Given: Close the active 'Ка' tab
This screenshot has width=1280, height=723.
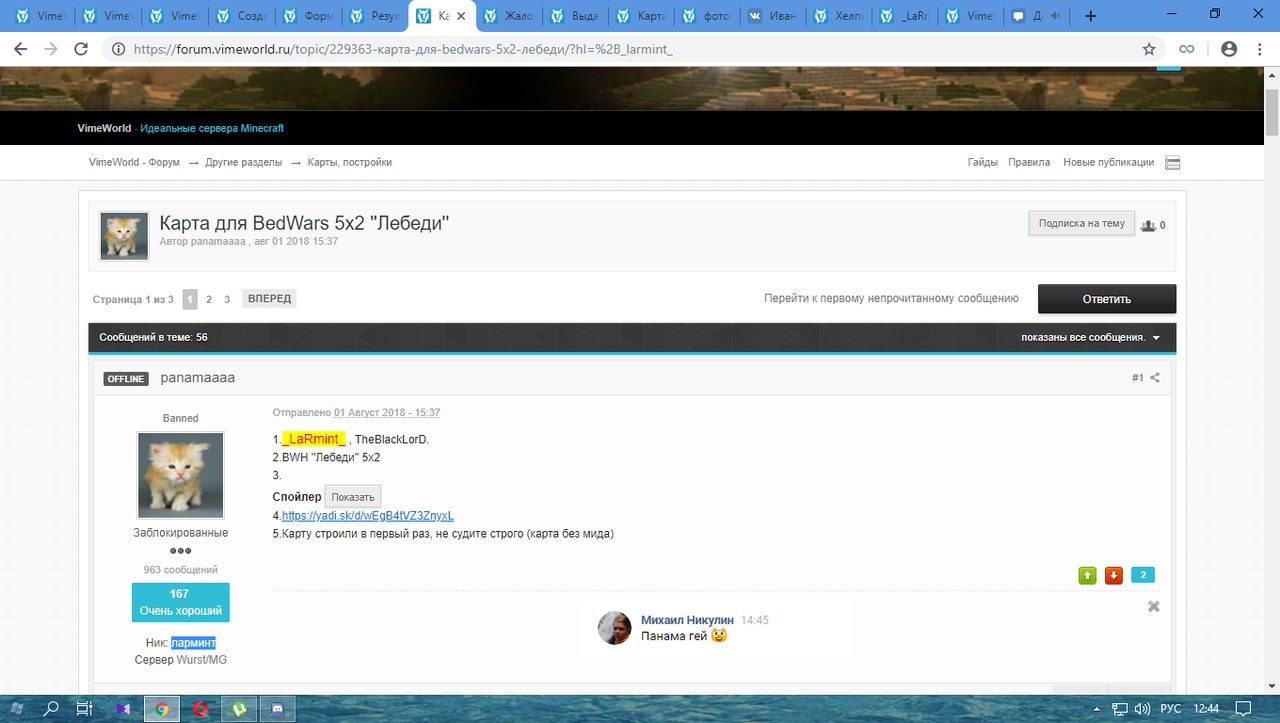Looking at the screenshot, I should click(460, 16).
